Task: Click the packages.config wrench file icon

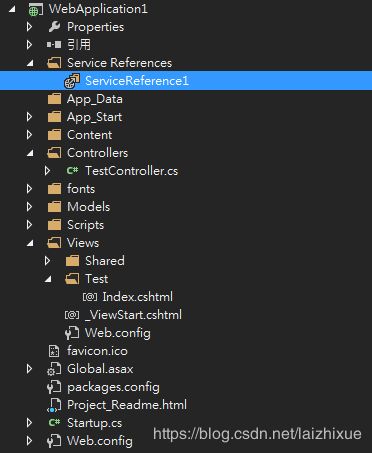Action: click(x=54, y=387)
